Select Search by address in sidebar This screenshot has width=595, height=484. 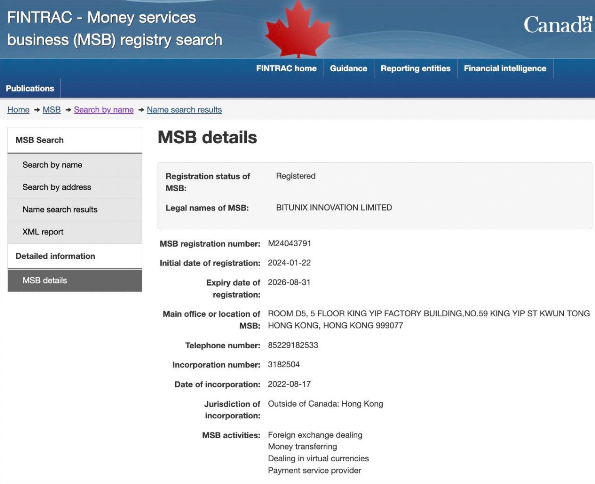click(x=75, y=187)
